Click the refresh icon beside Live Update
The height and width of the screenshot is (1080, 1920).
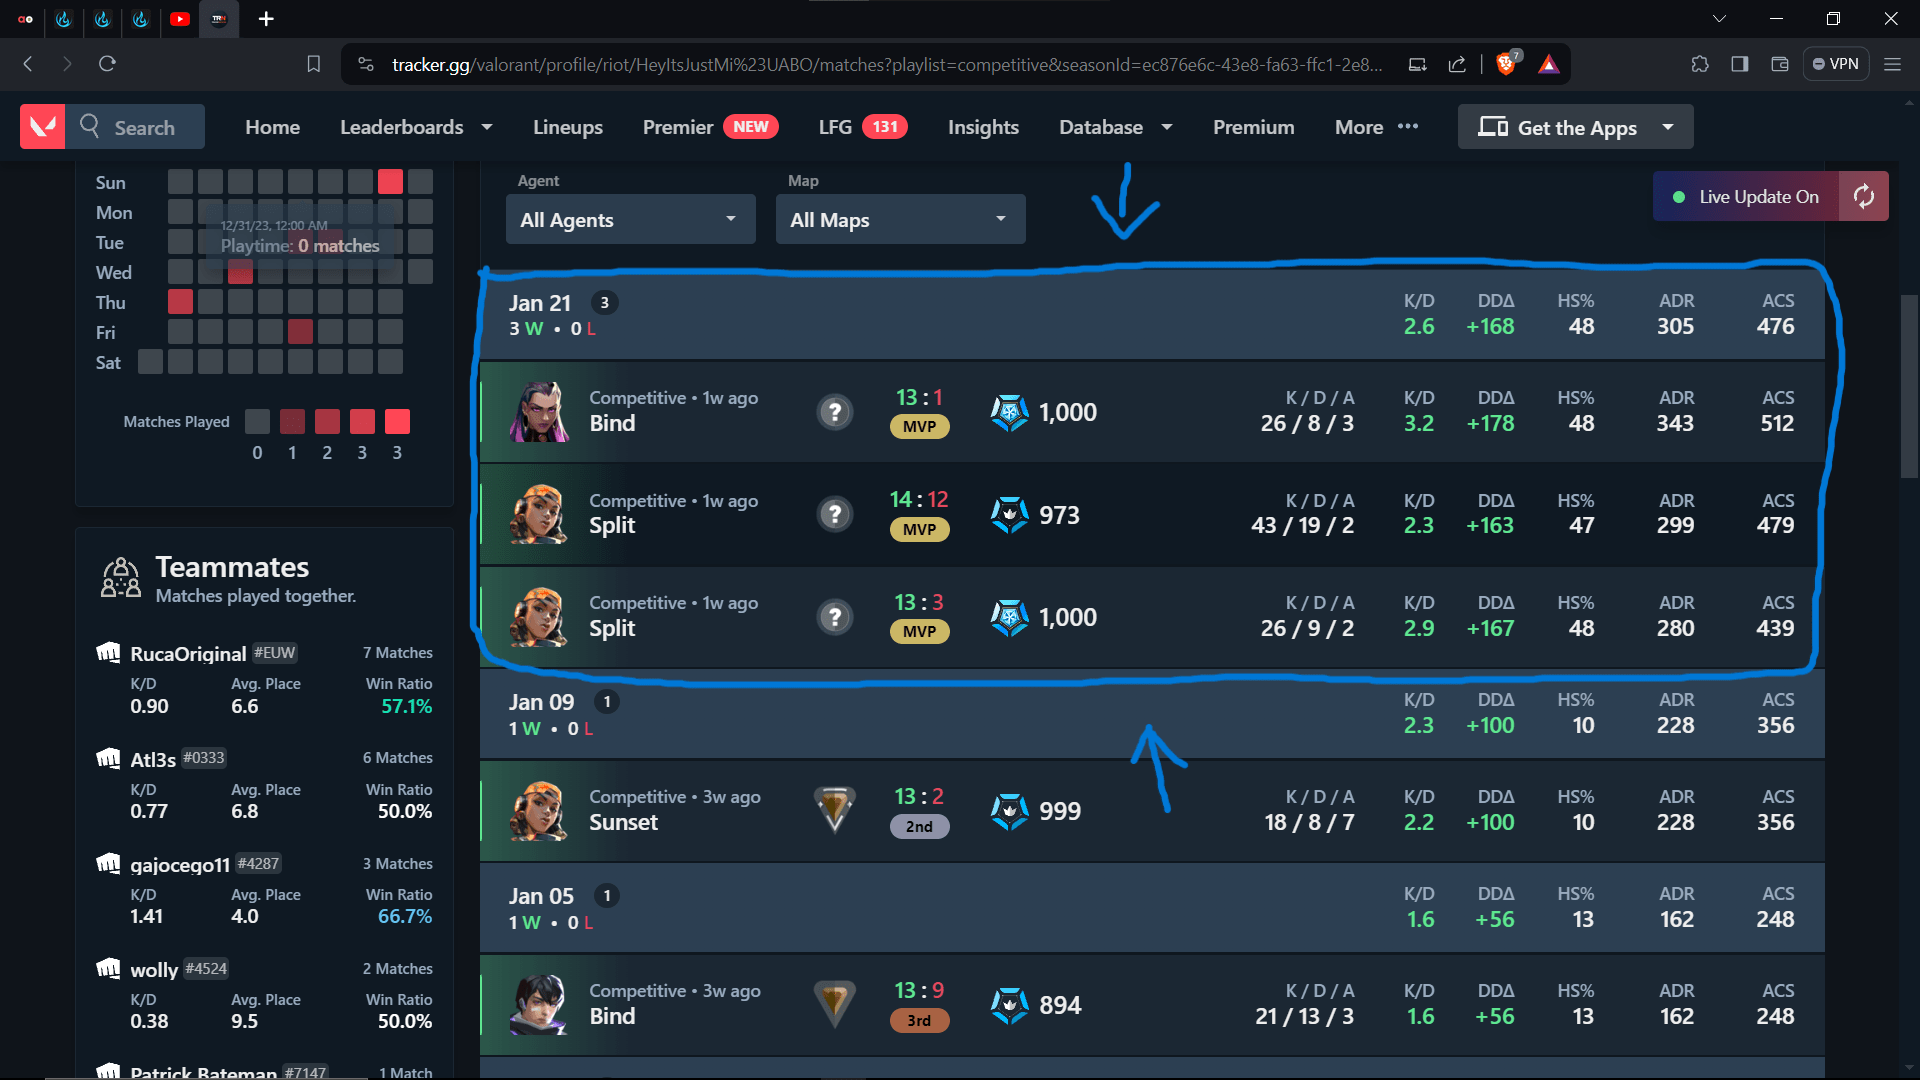tap(1864, 197)
